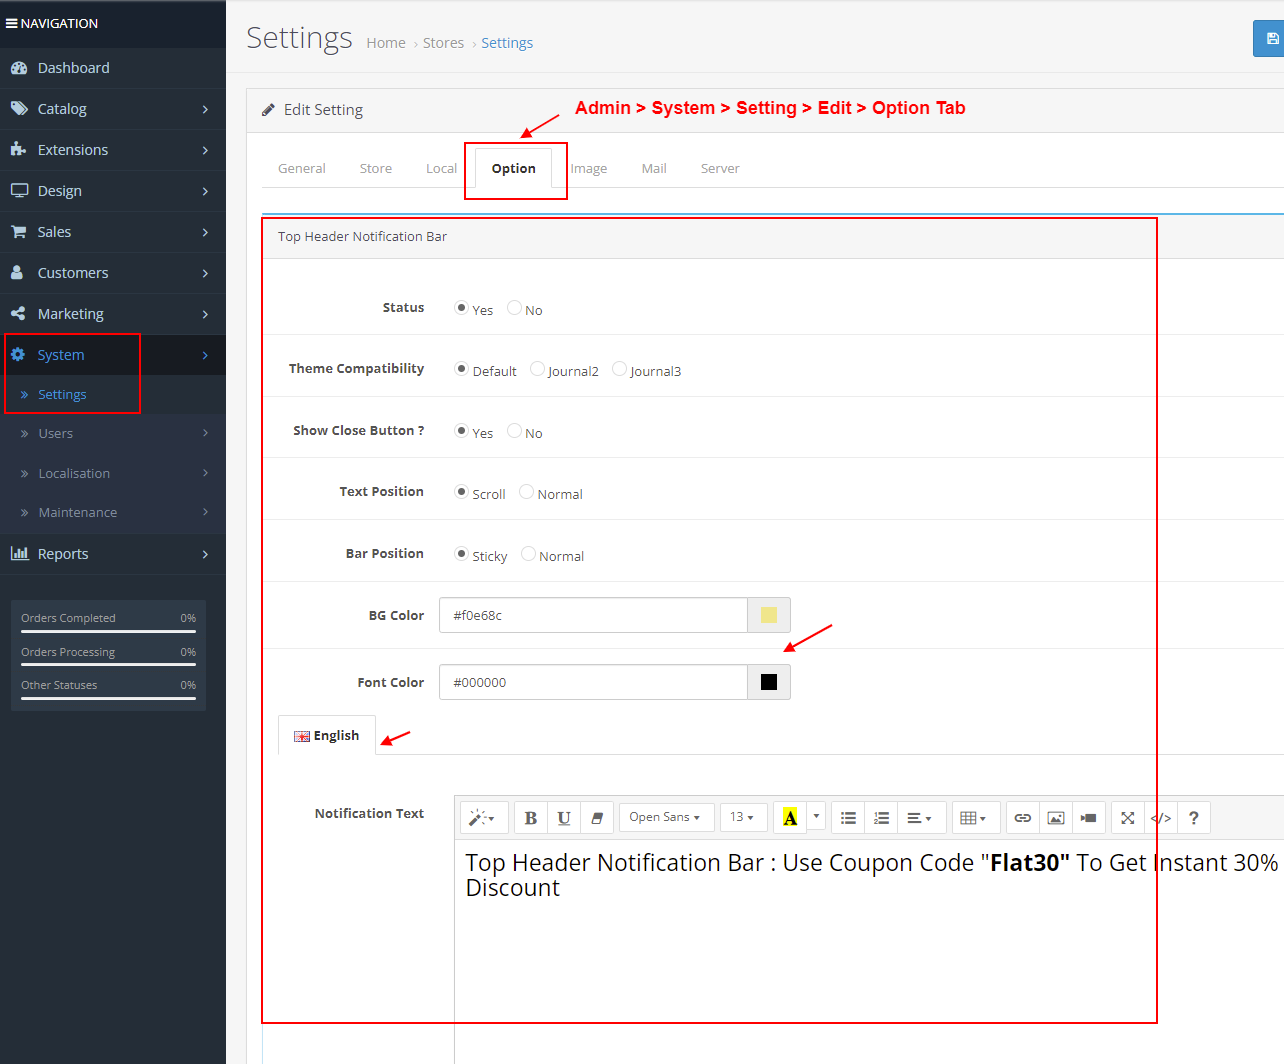Select Journal3 theme compatibility
The image size is (1284, 1064).
click(x=620, y=369)
